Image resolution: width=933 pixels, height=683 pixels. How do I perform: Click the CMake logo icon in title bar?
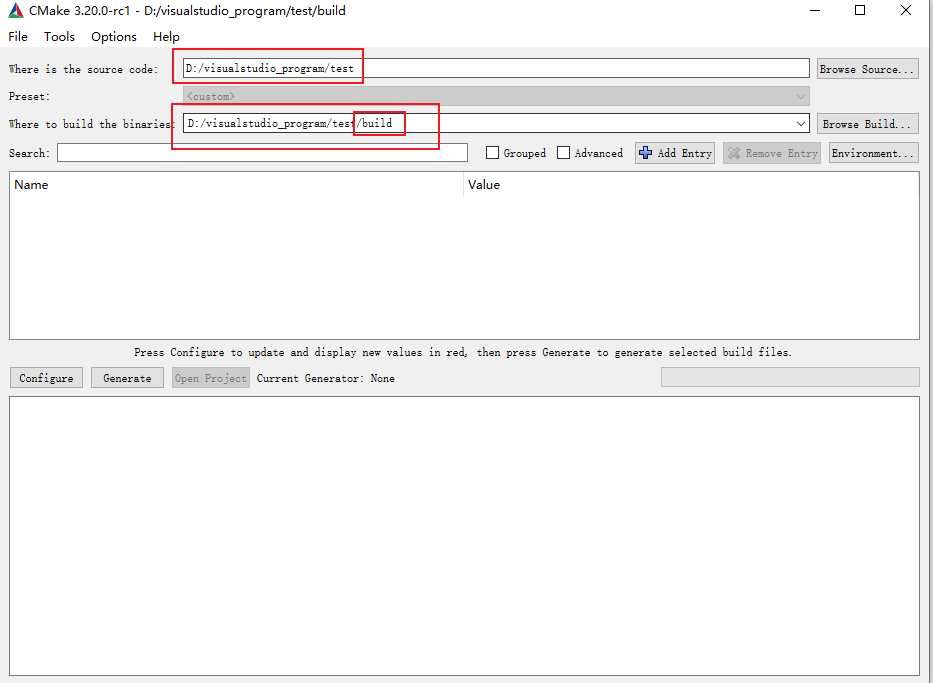click(15, 11)
